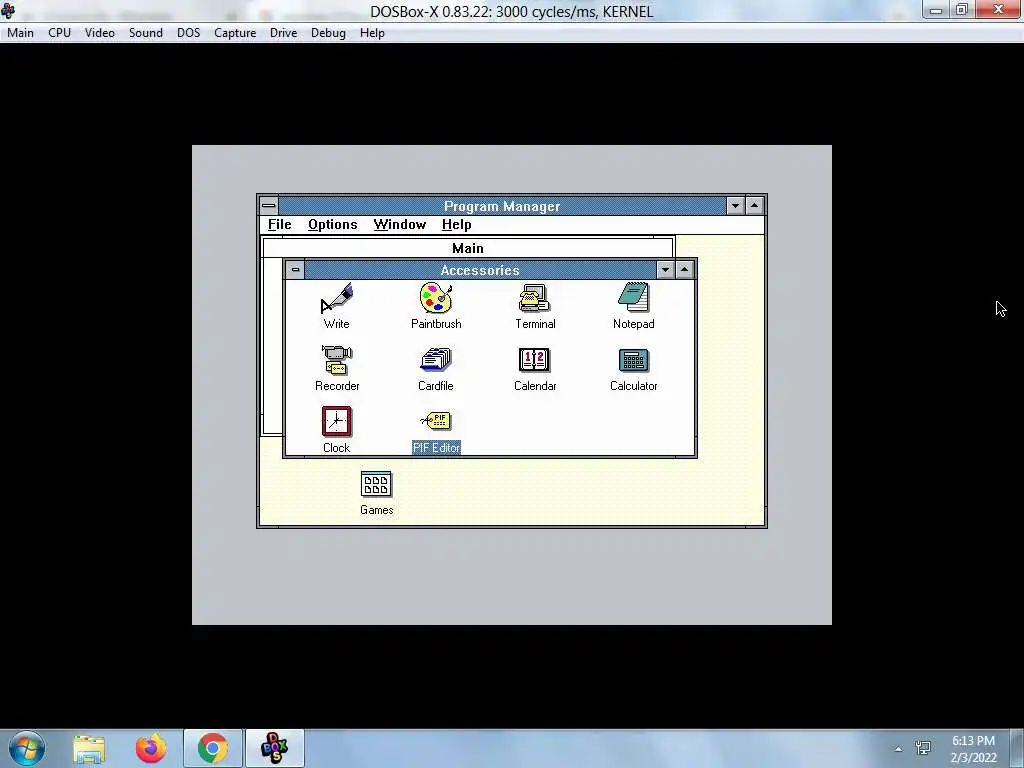The image size is (1024, 768).
Task: Open the Options menu in Program Manager
Action: click(x=332, y=225)
